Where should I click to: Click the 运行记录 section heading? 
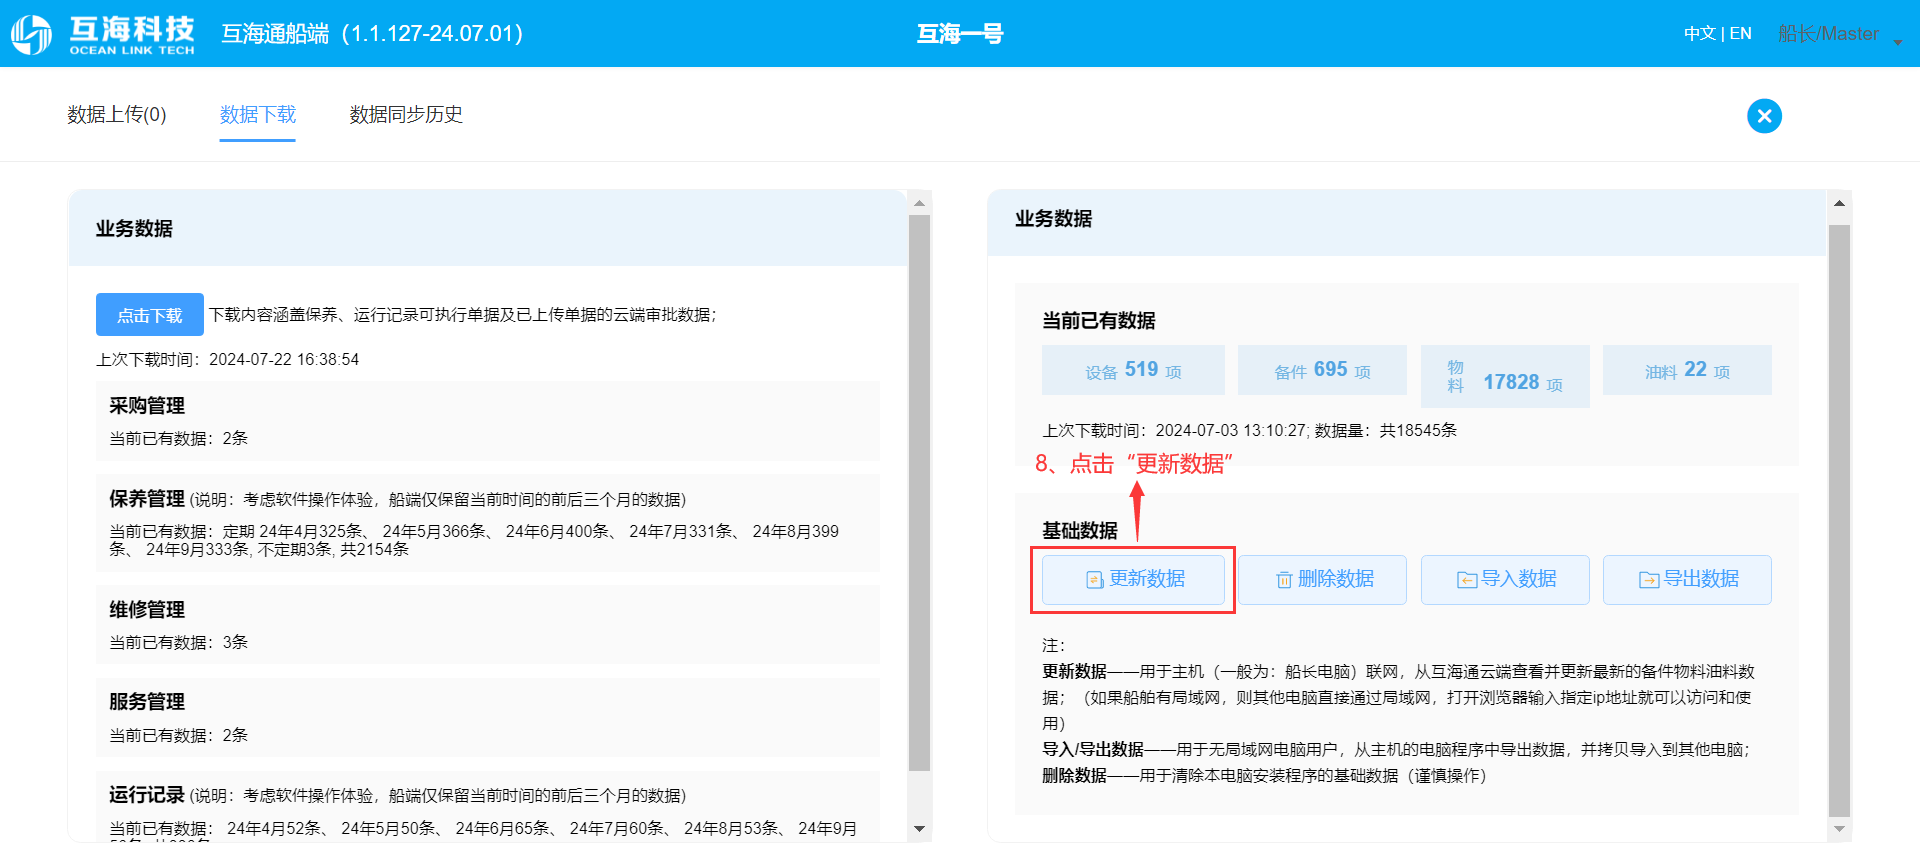[x=147, y=795]
